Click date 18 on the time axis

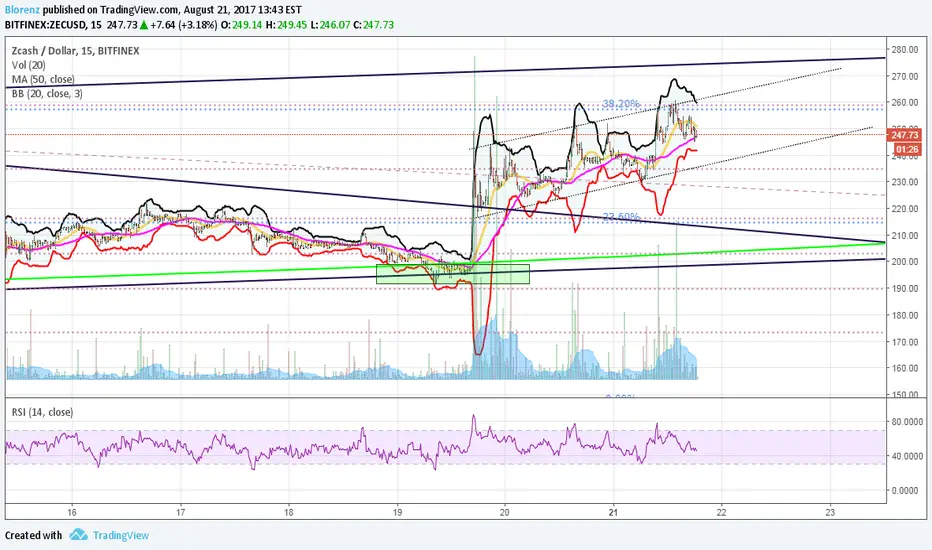click(x=289, y=512)
